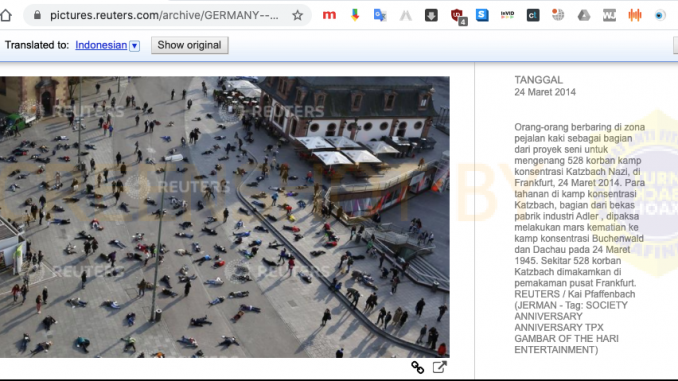Viewport: 678px width, 381px height.
Task: Go to the browser home page
Action: click(6, 16)
